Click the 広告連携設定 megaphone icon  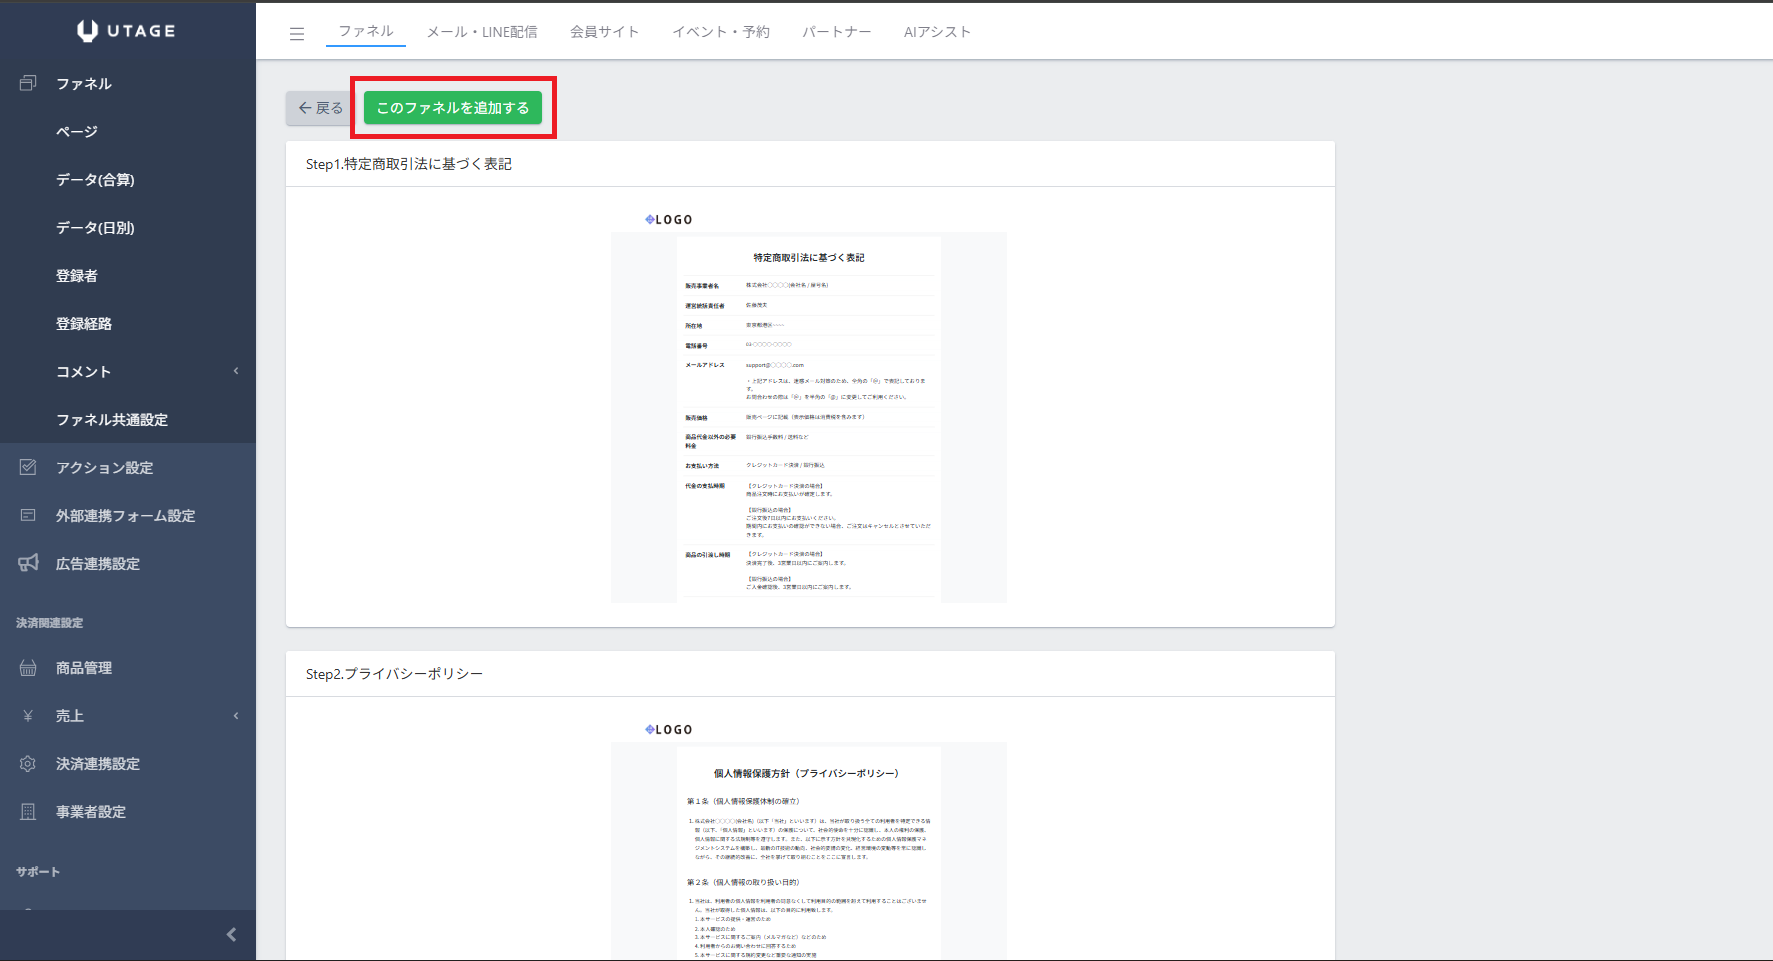point(28,563)
